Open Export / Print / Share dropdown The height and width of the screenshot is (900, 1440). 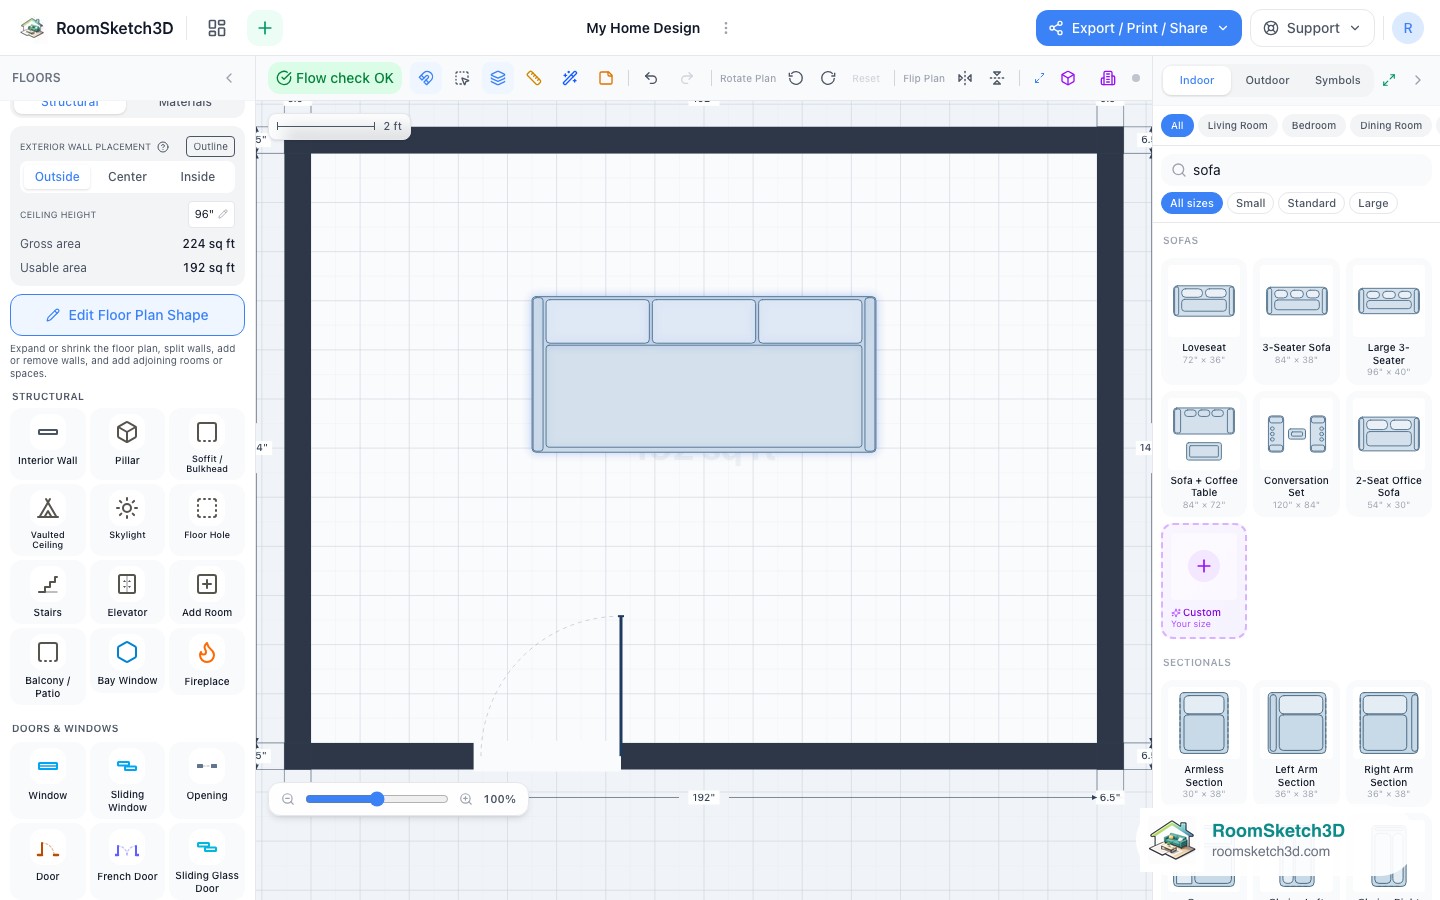1138,28
